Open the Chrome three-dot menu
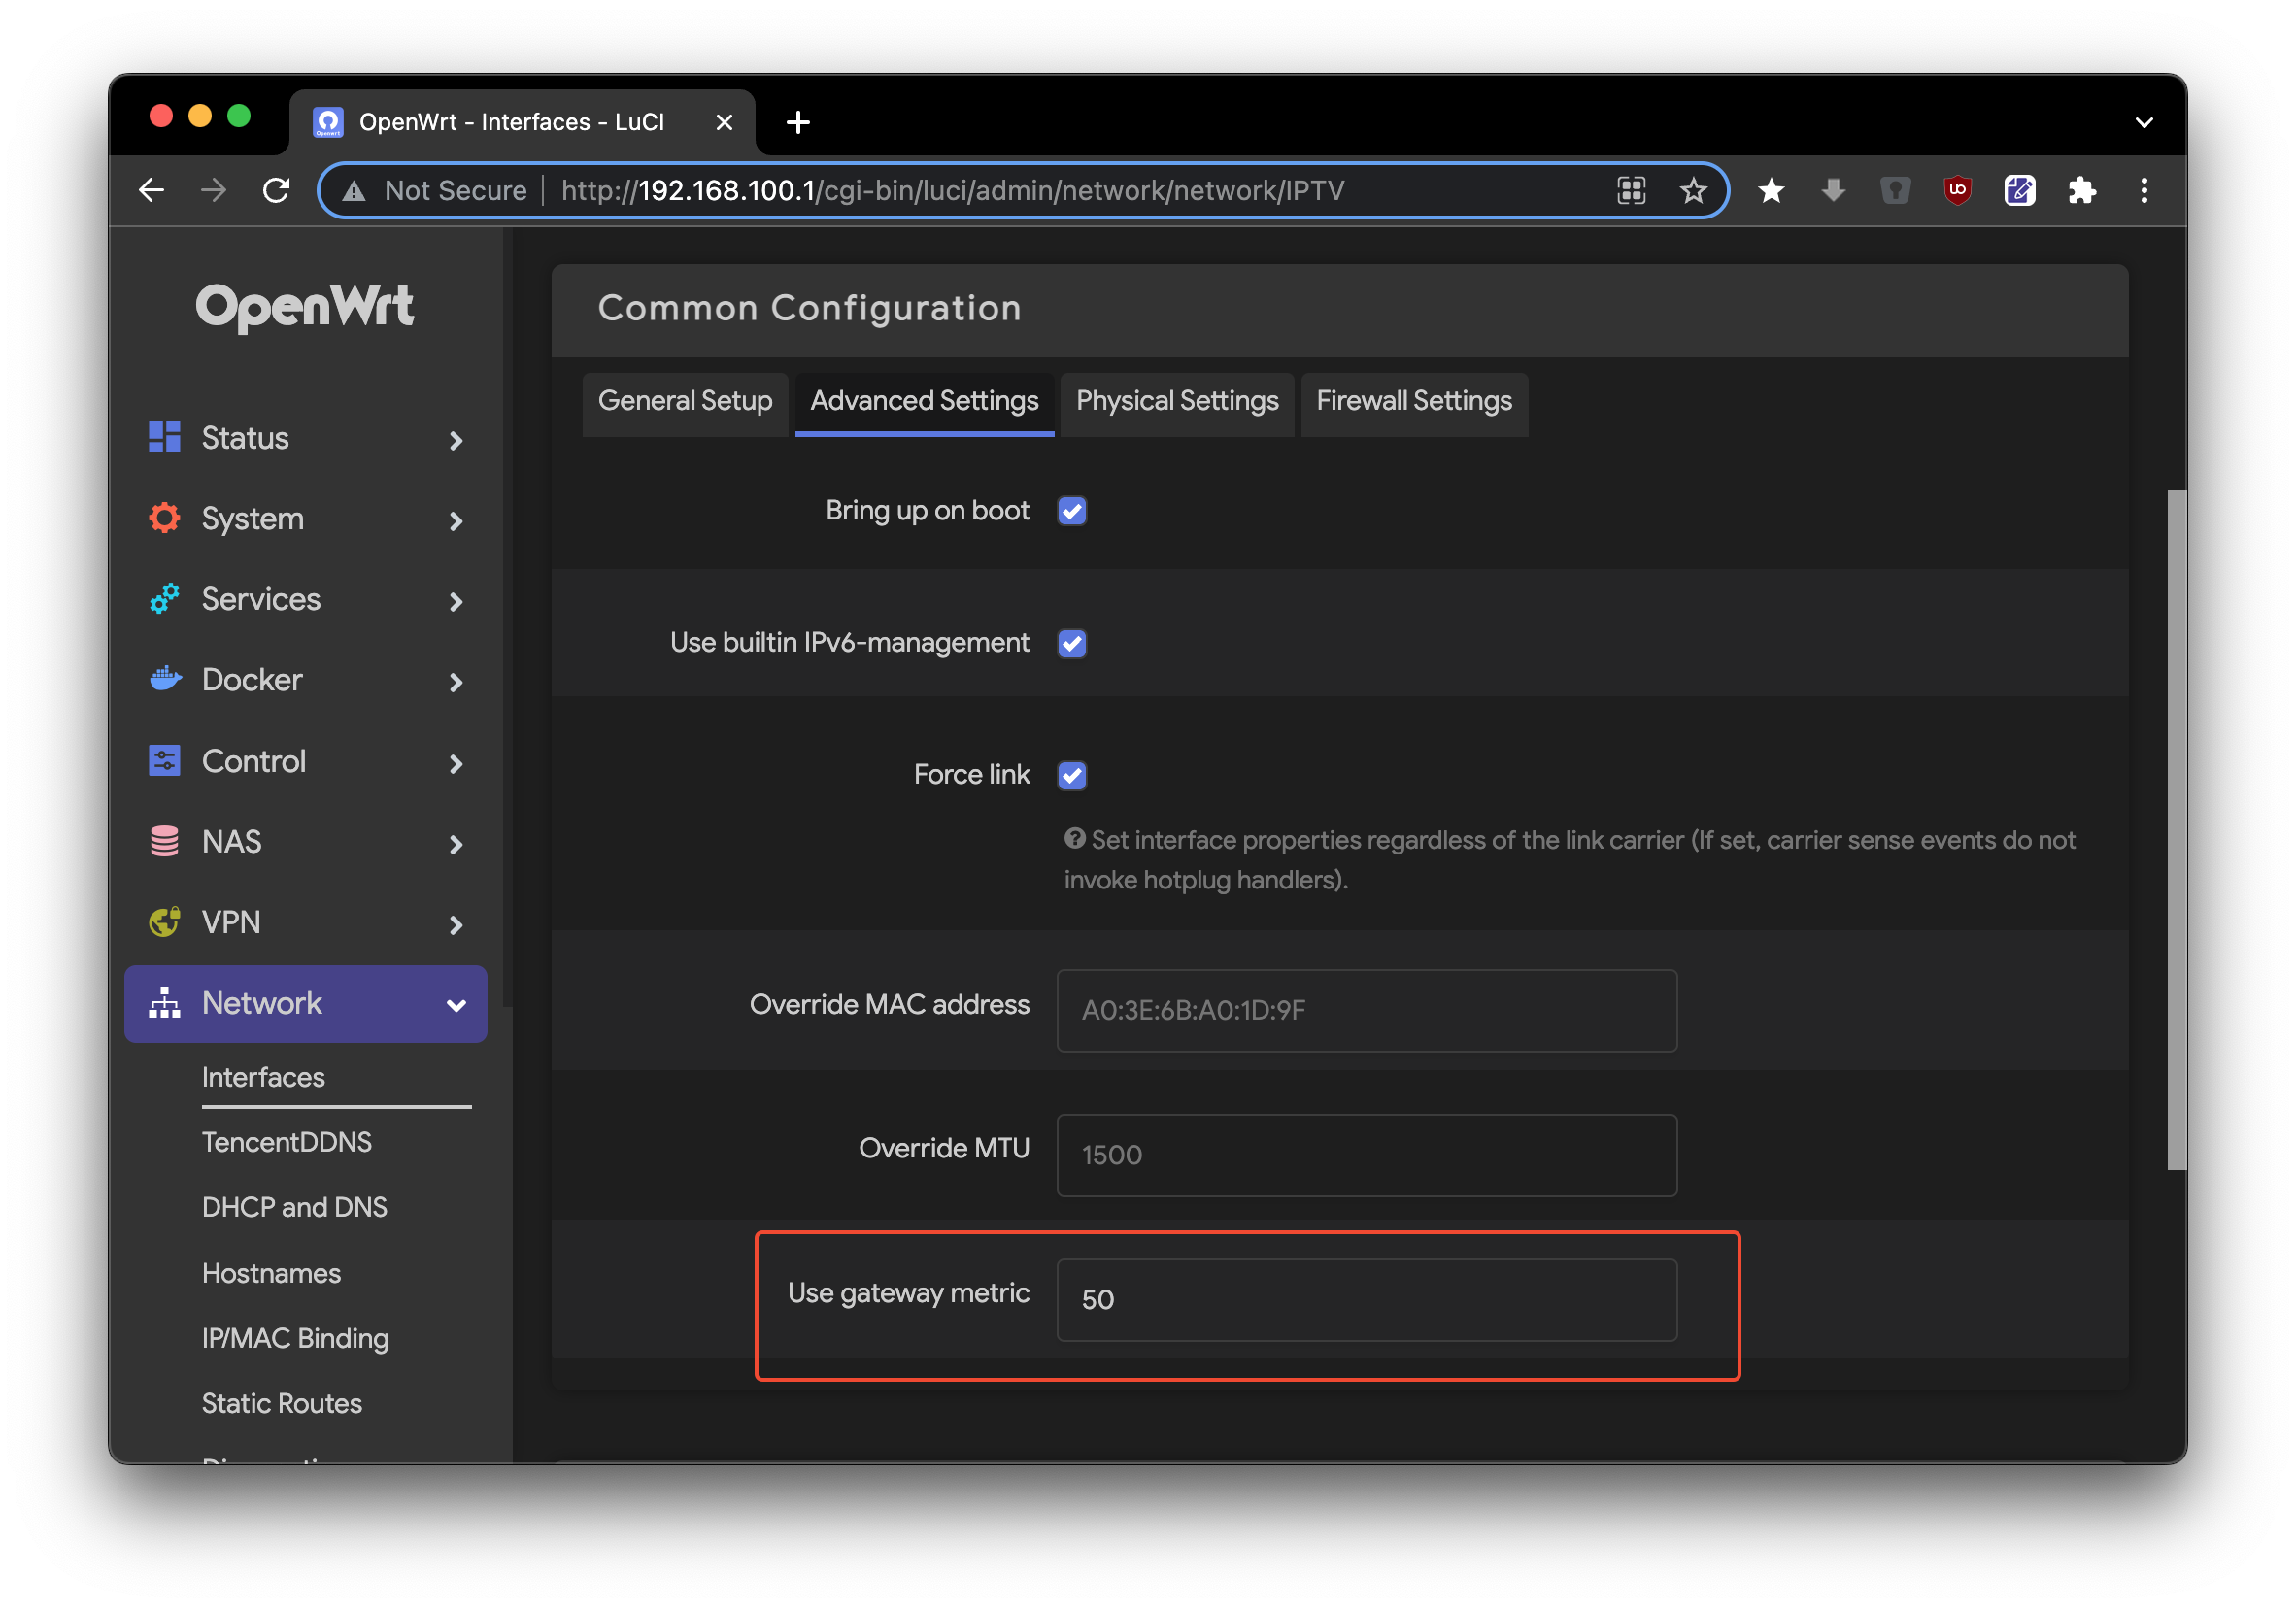The image size is (2296, 1608). coord(2144,190)
